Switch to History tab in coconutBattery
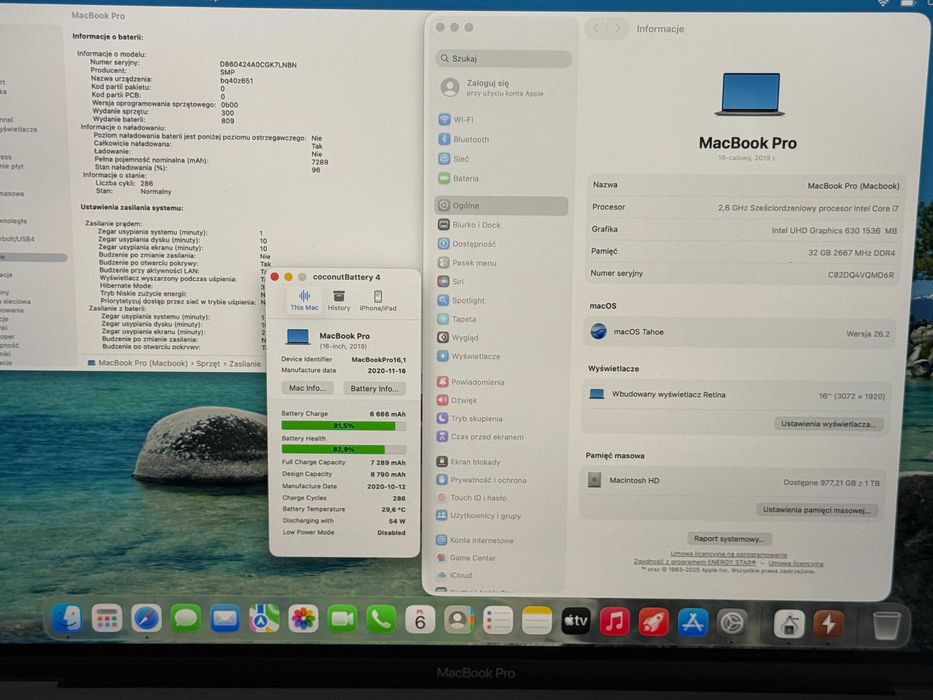This screenshot has height=700, width=933. pos(339,301)
